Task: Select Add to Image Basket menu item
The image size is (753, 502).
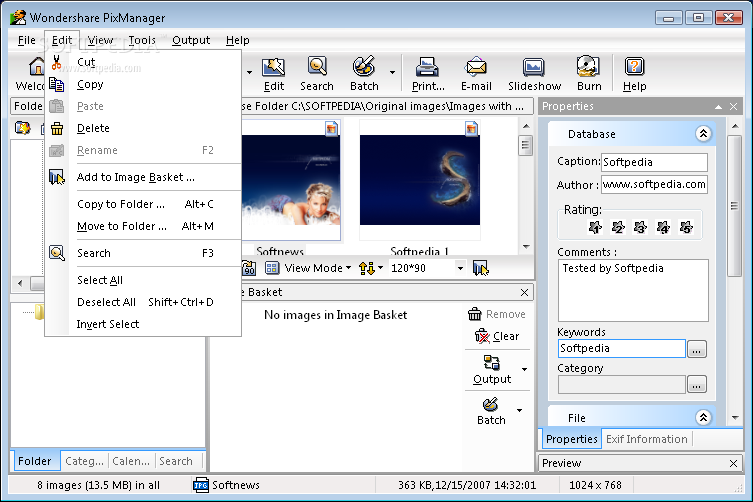Action: point(143,177)
